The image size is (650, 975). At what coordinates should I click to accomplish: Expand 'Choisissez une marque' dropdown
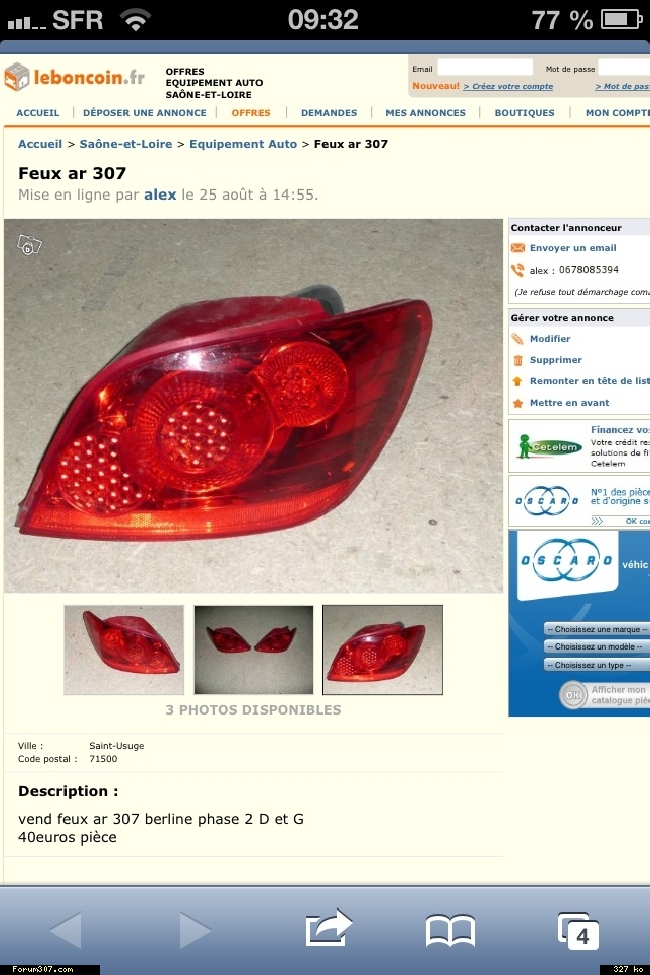coord(597,629)
